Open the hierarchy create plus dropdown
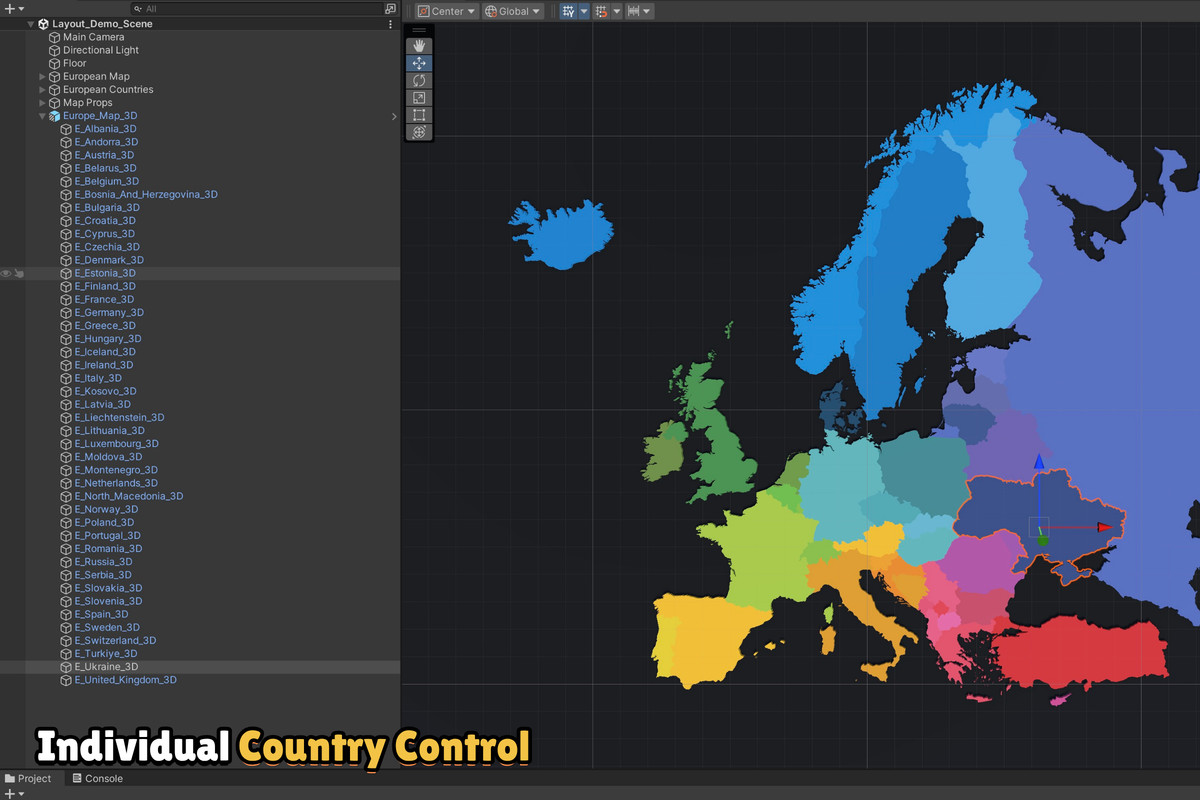 tap(14, 8)
